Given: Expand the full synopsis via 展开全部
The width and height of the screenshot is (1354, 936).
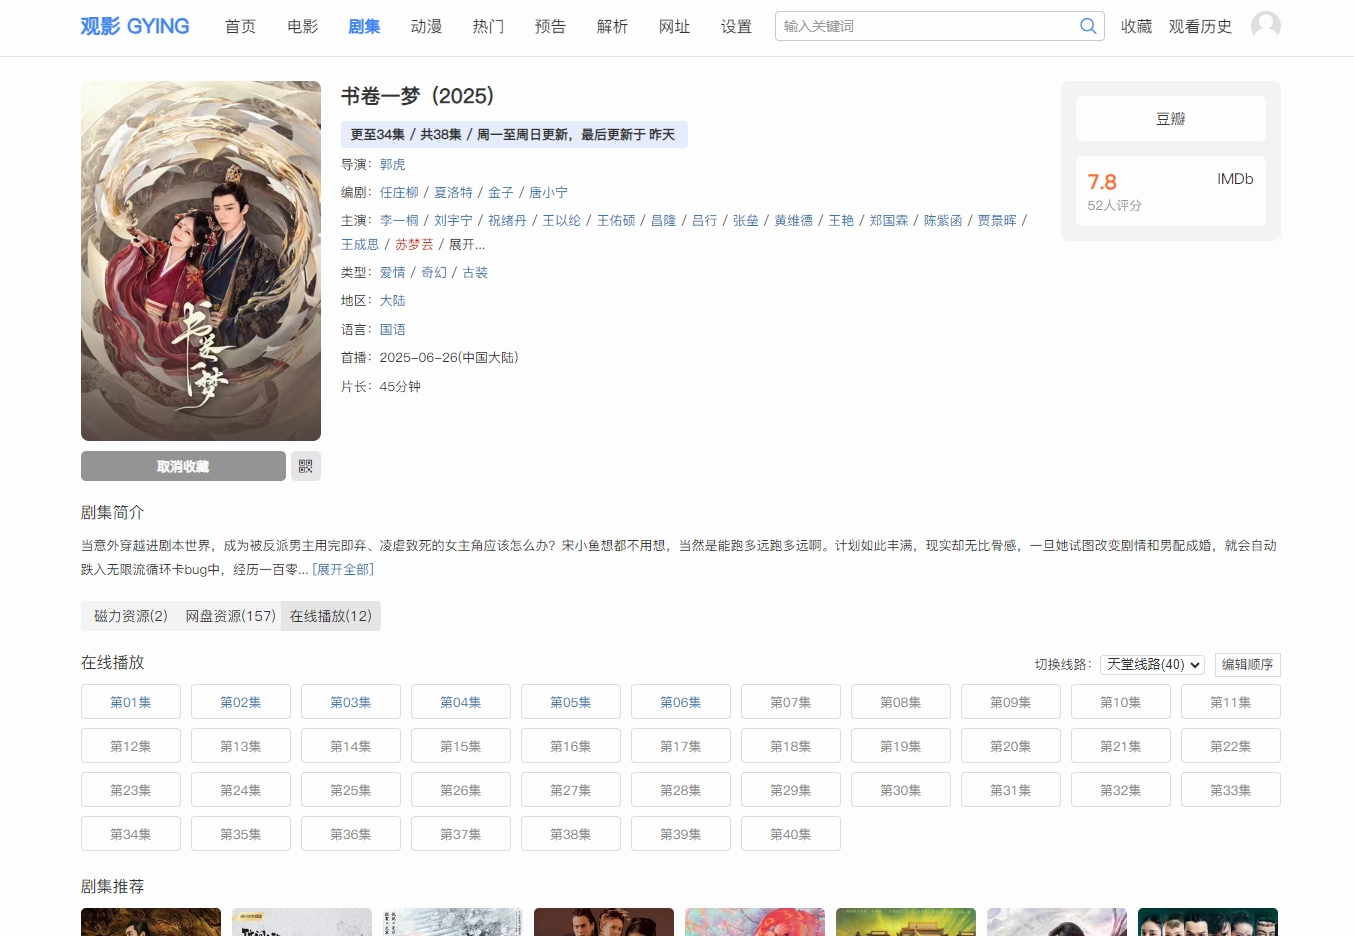Looking at the screenshot, I should (x=343, y=569).
